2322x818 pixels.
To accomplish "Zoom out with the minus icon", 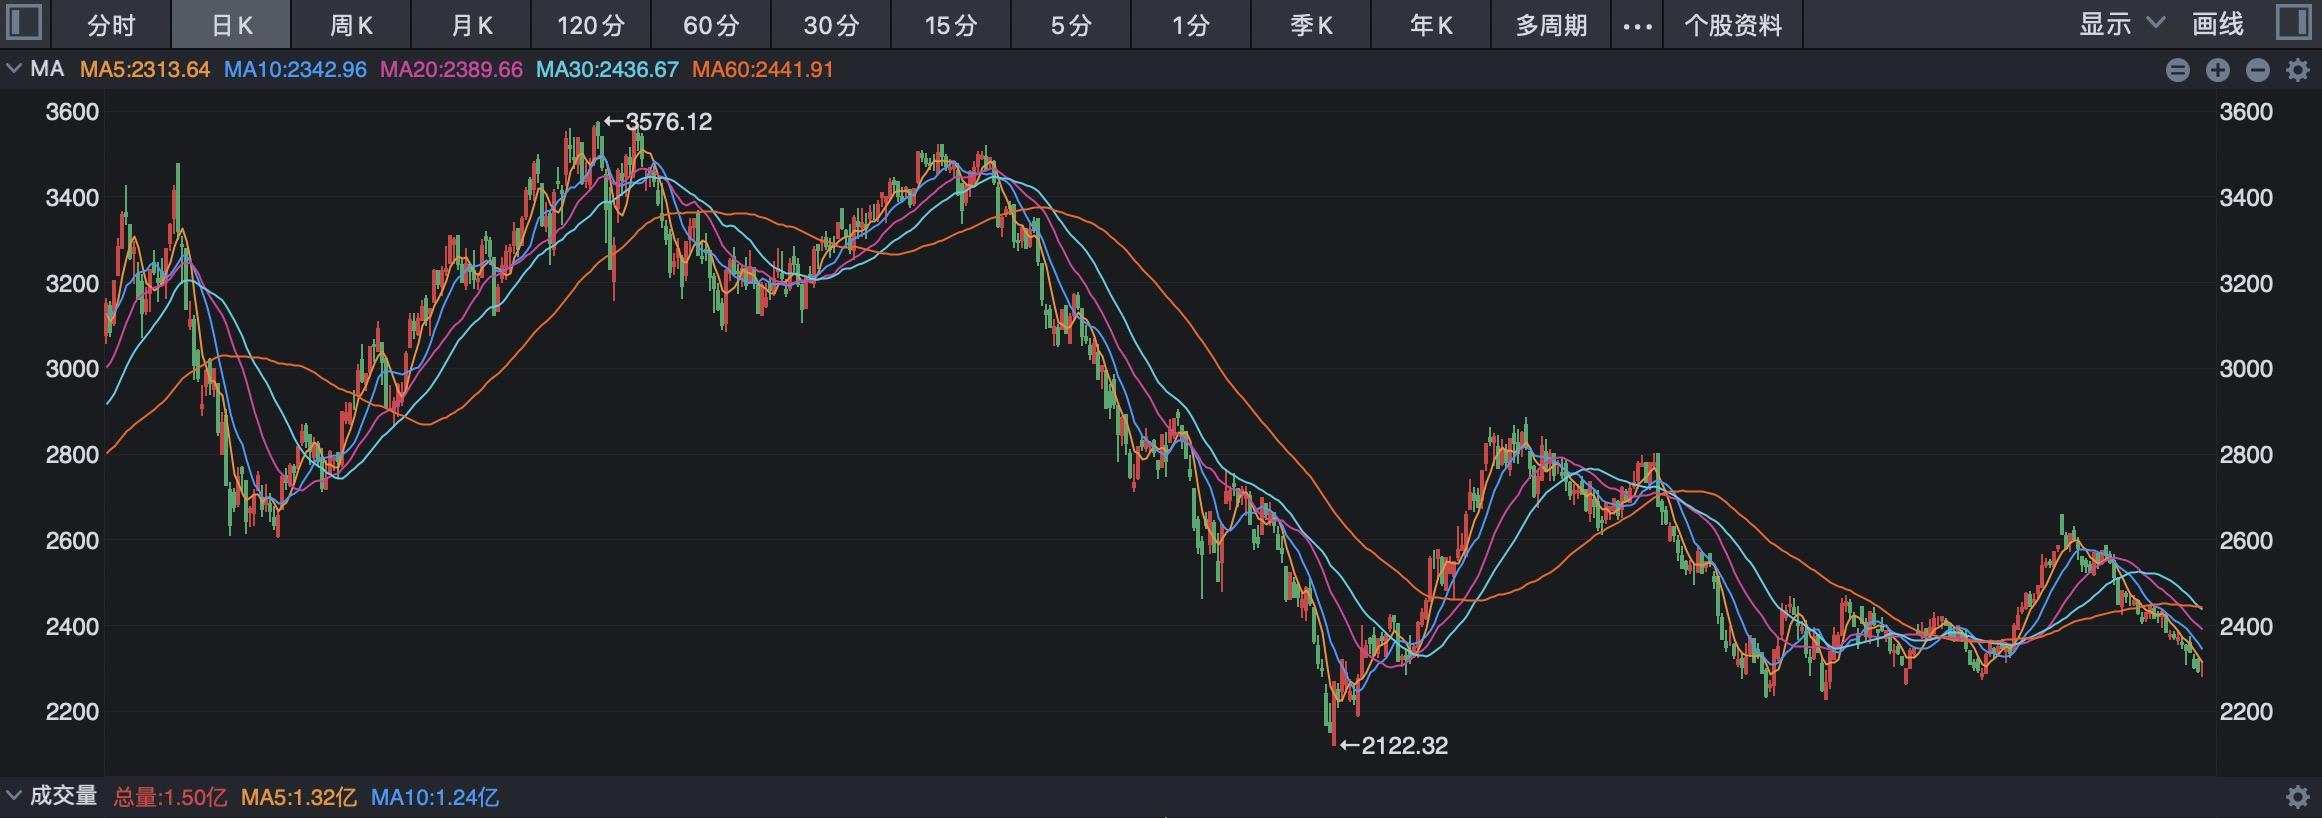I will (x=2258, y=70).
